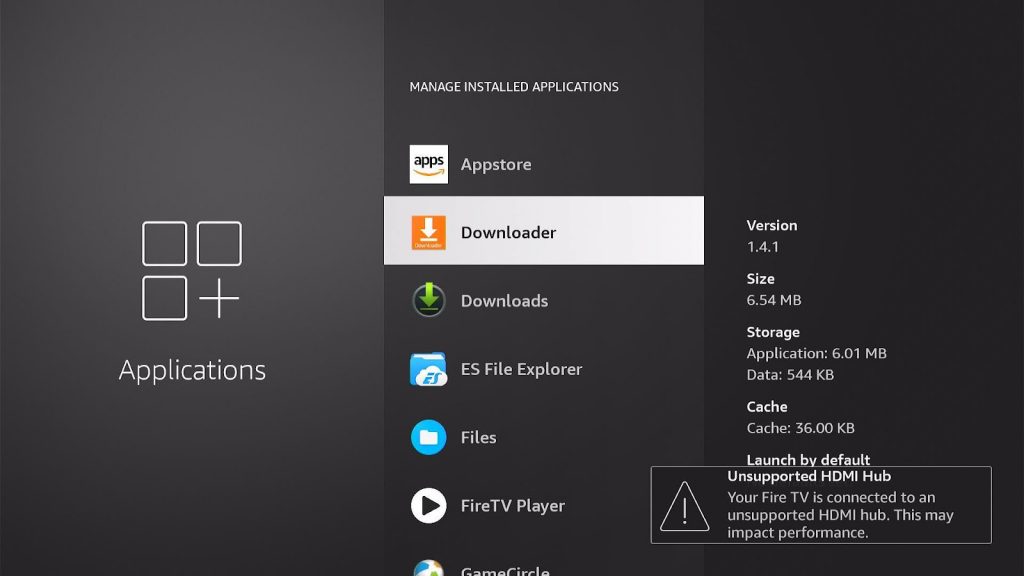
Task: Select the Downloader list entry label
Action: coord(508,232)
